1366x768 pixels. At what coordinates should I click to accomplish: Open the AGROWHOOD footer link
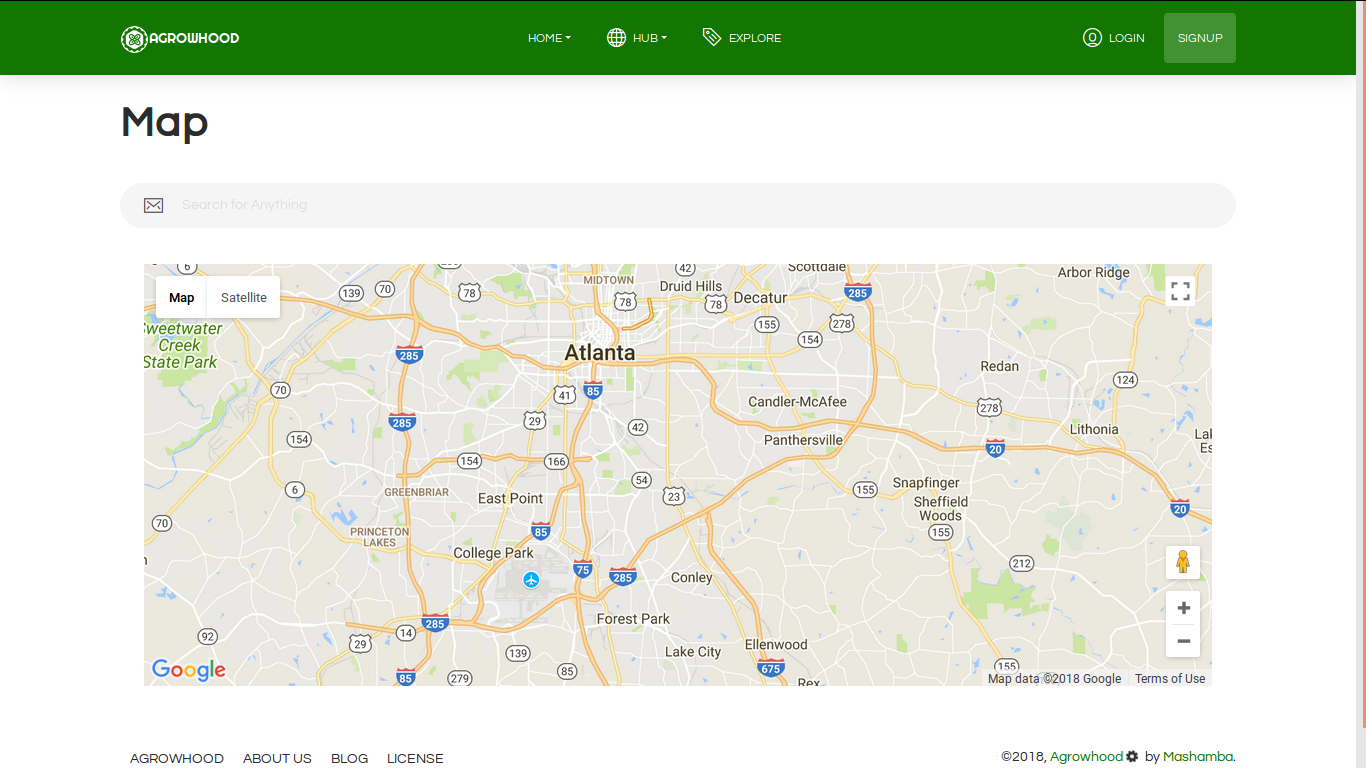pos(177,759)
